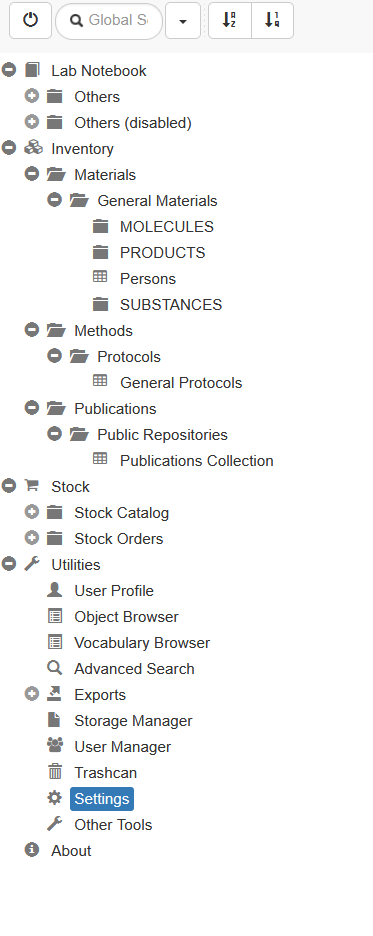
Task: Click the User Manager group icon
Action: [54, 746]
